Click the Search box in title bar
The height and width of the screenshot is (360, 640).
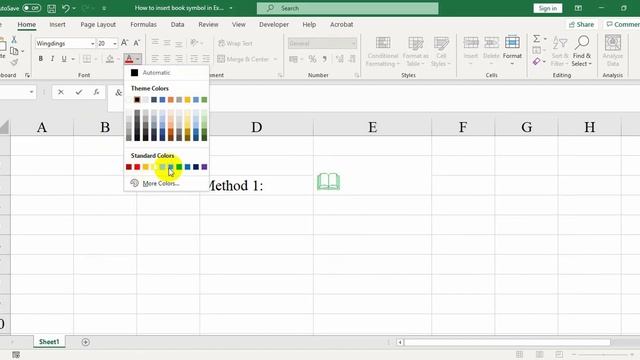348,8
